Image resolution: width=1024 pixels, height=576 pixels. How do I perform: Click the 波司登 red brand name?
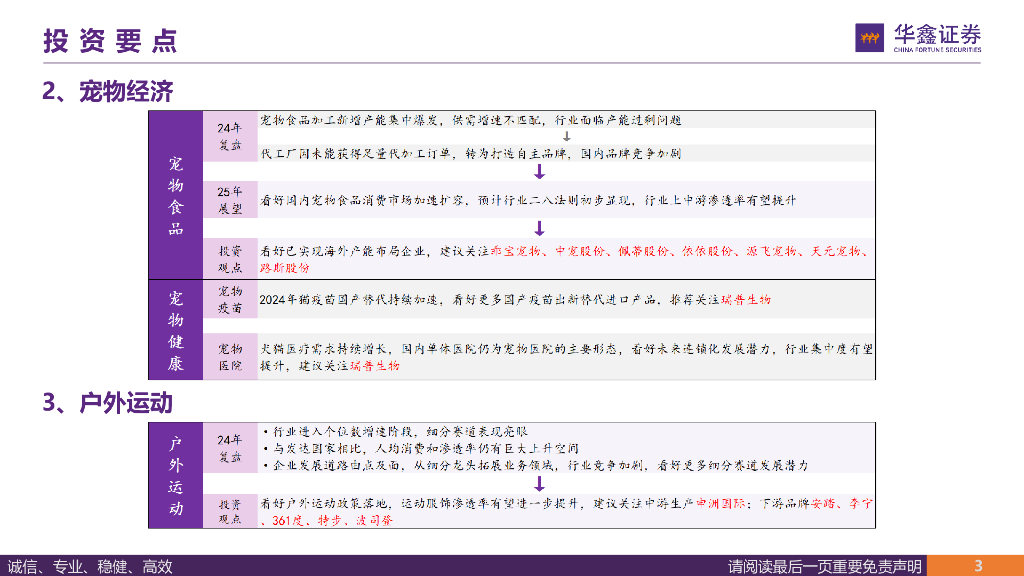pyautogui.click(x=374, y=520)
